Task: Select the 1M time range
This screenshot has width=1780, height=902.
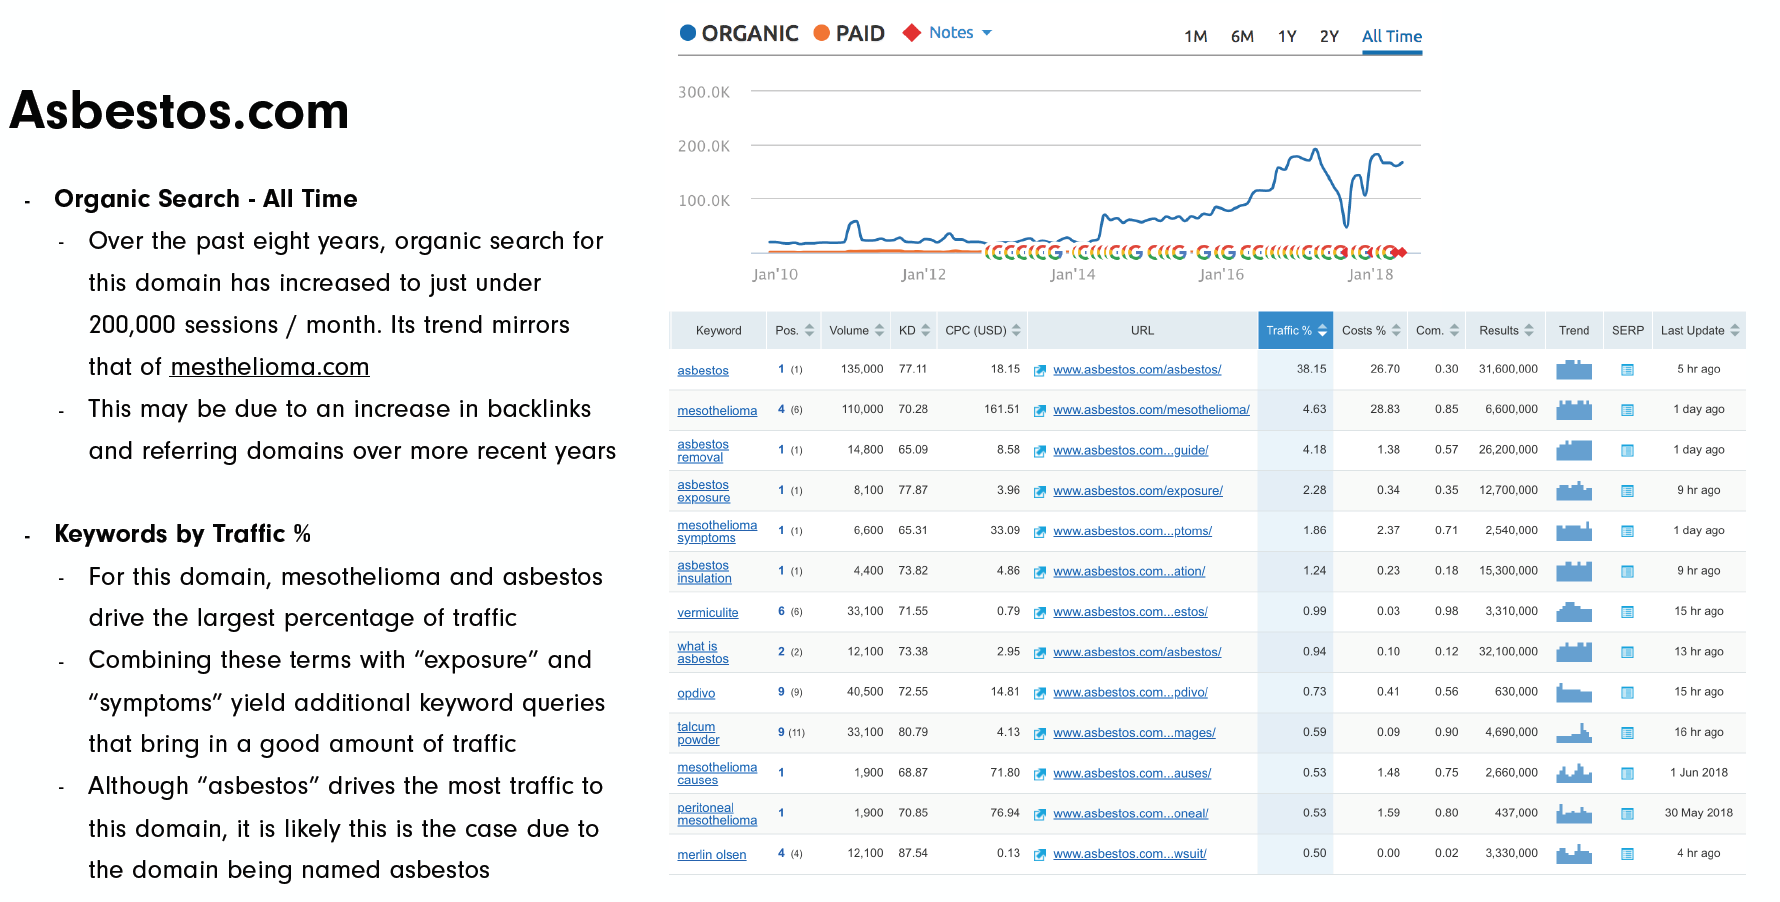Action: click(1196, 37)
